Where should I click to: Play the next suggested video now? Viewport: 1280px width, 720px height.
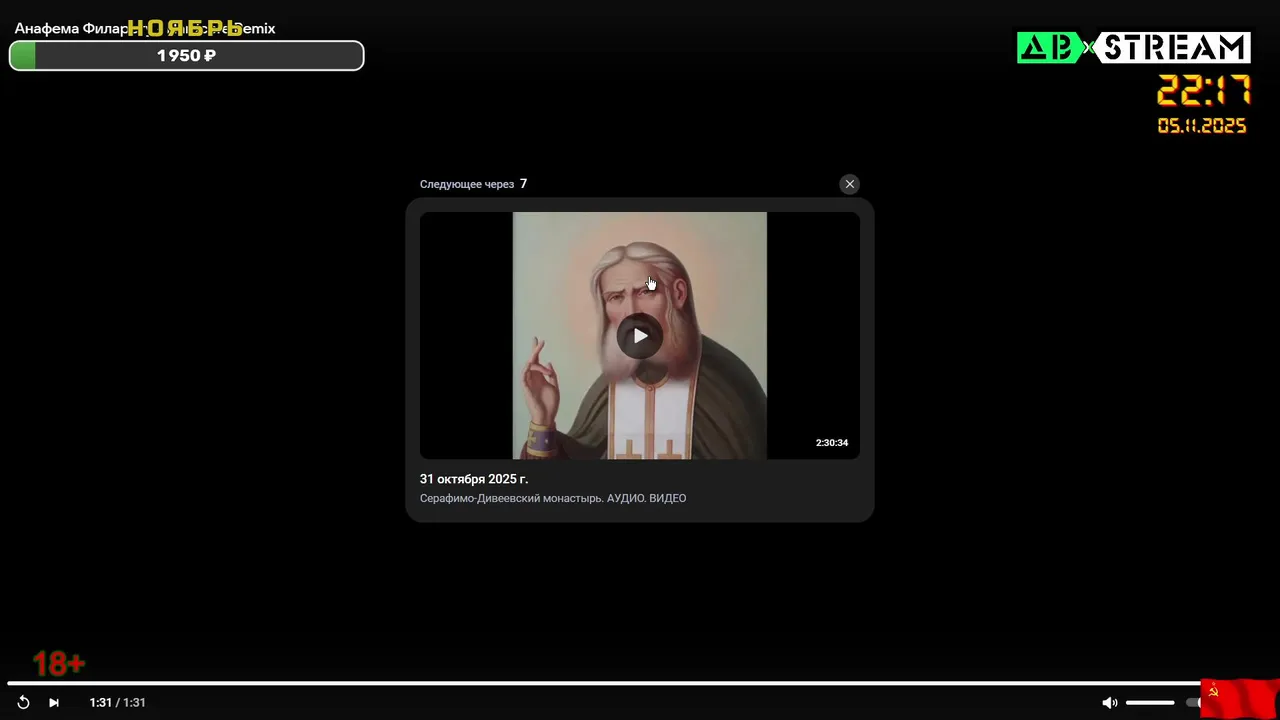pyautogui.click(x=640, y=336)
